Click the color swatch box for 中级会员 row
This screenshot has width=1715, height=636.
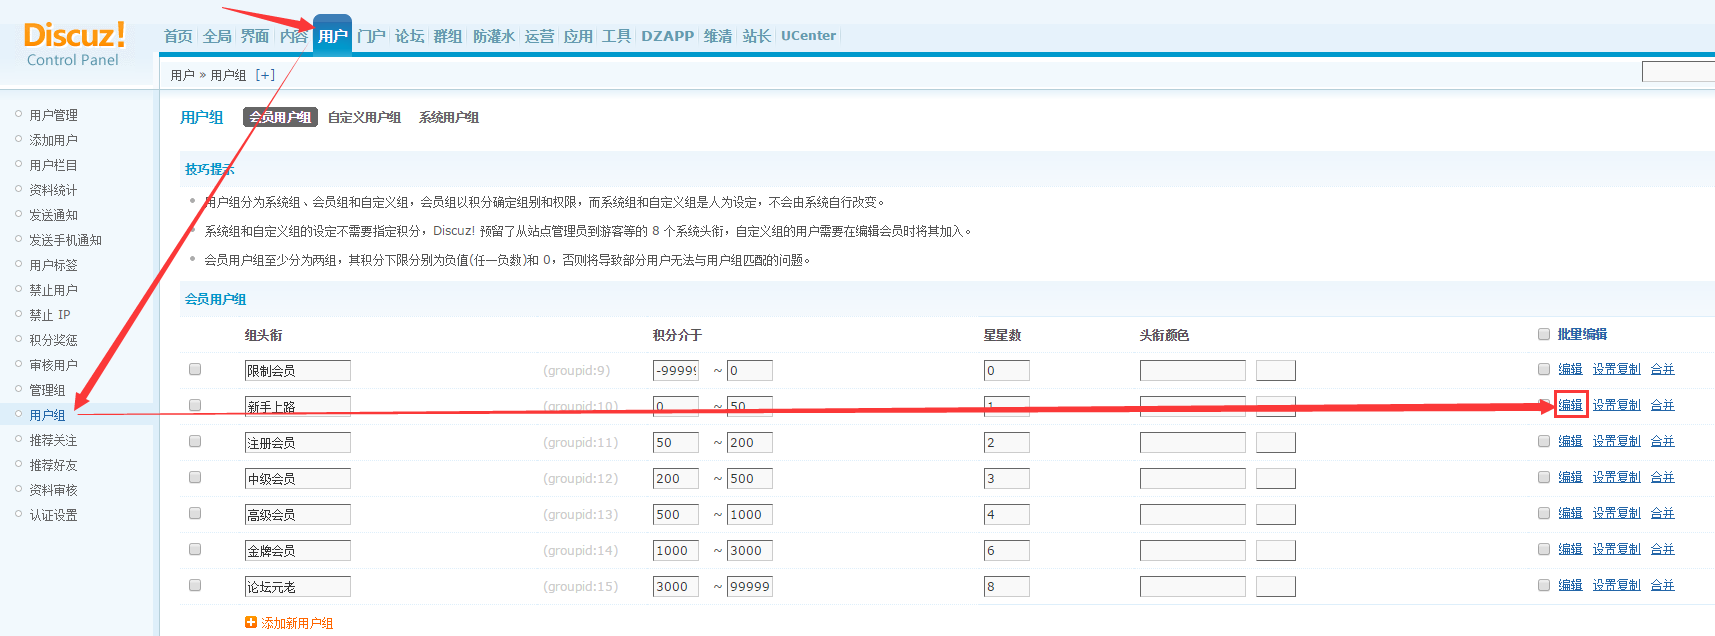(1275, 479)
